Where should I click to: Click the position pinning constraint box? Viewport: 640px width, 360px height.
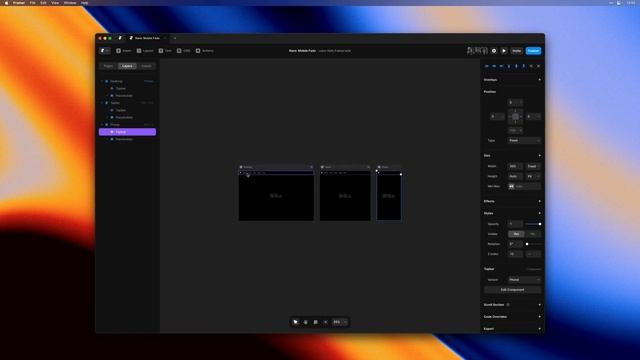516,116
